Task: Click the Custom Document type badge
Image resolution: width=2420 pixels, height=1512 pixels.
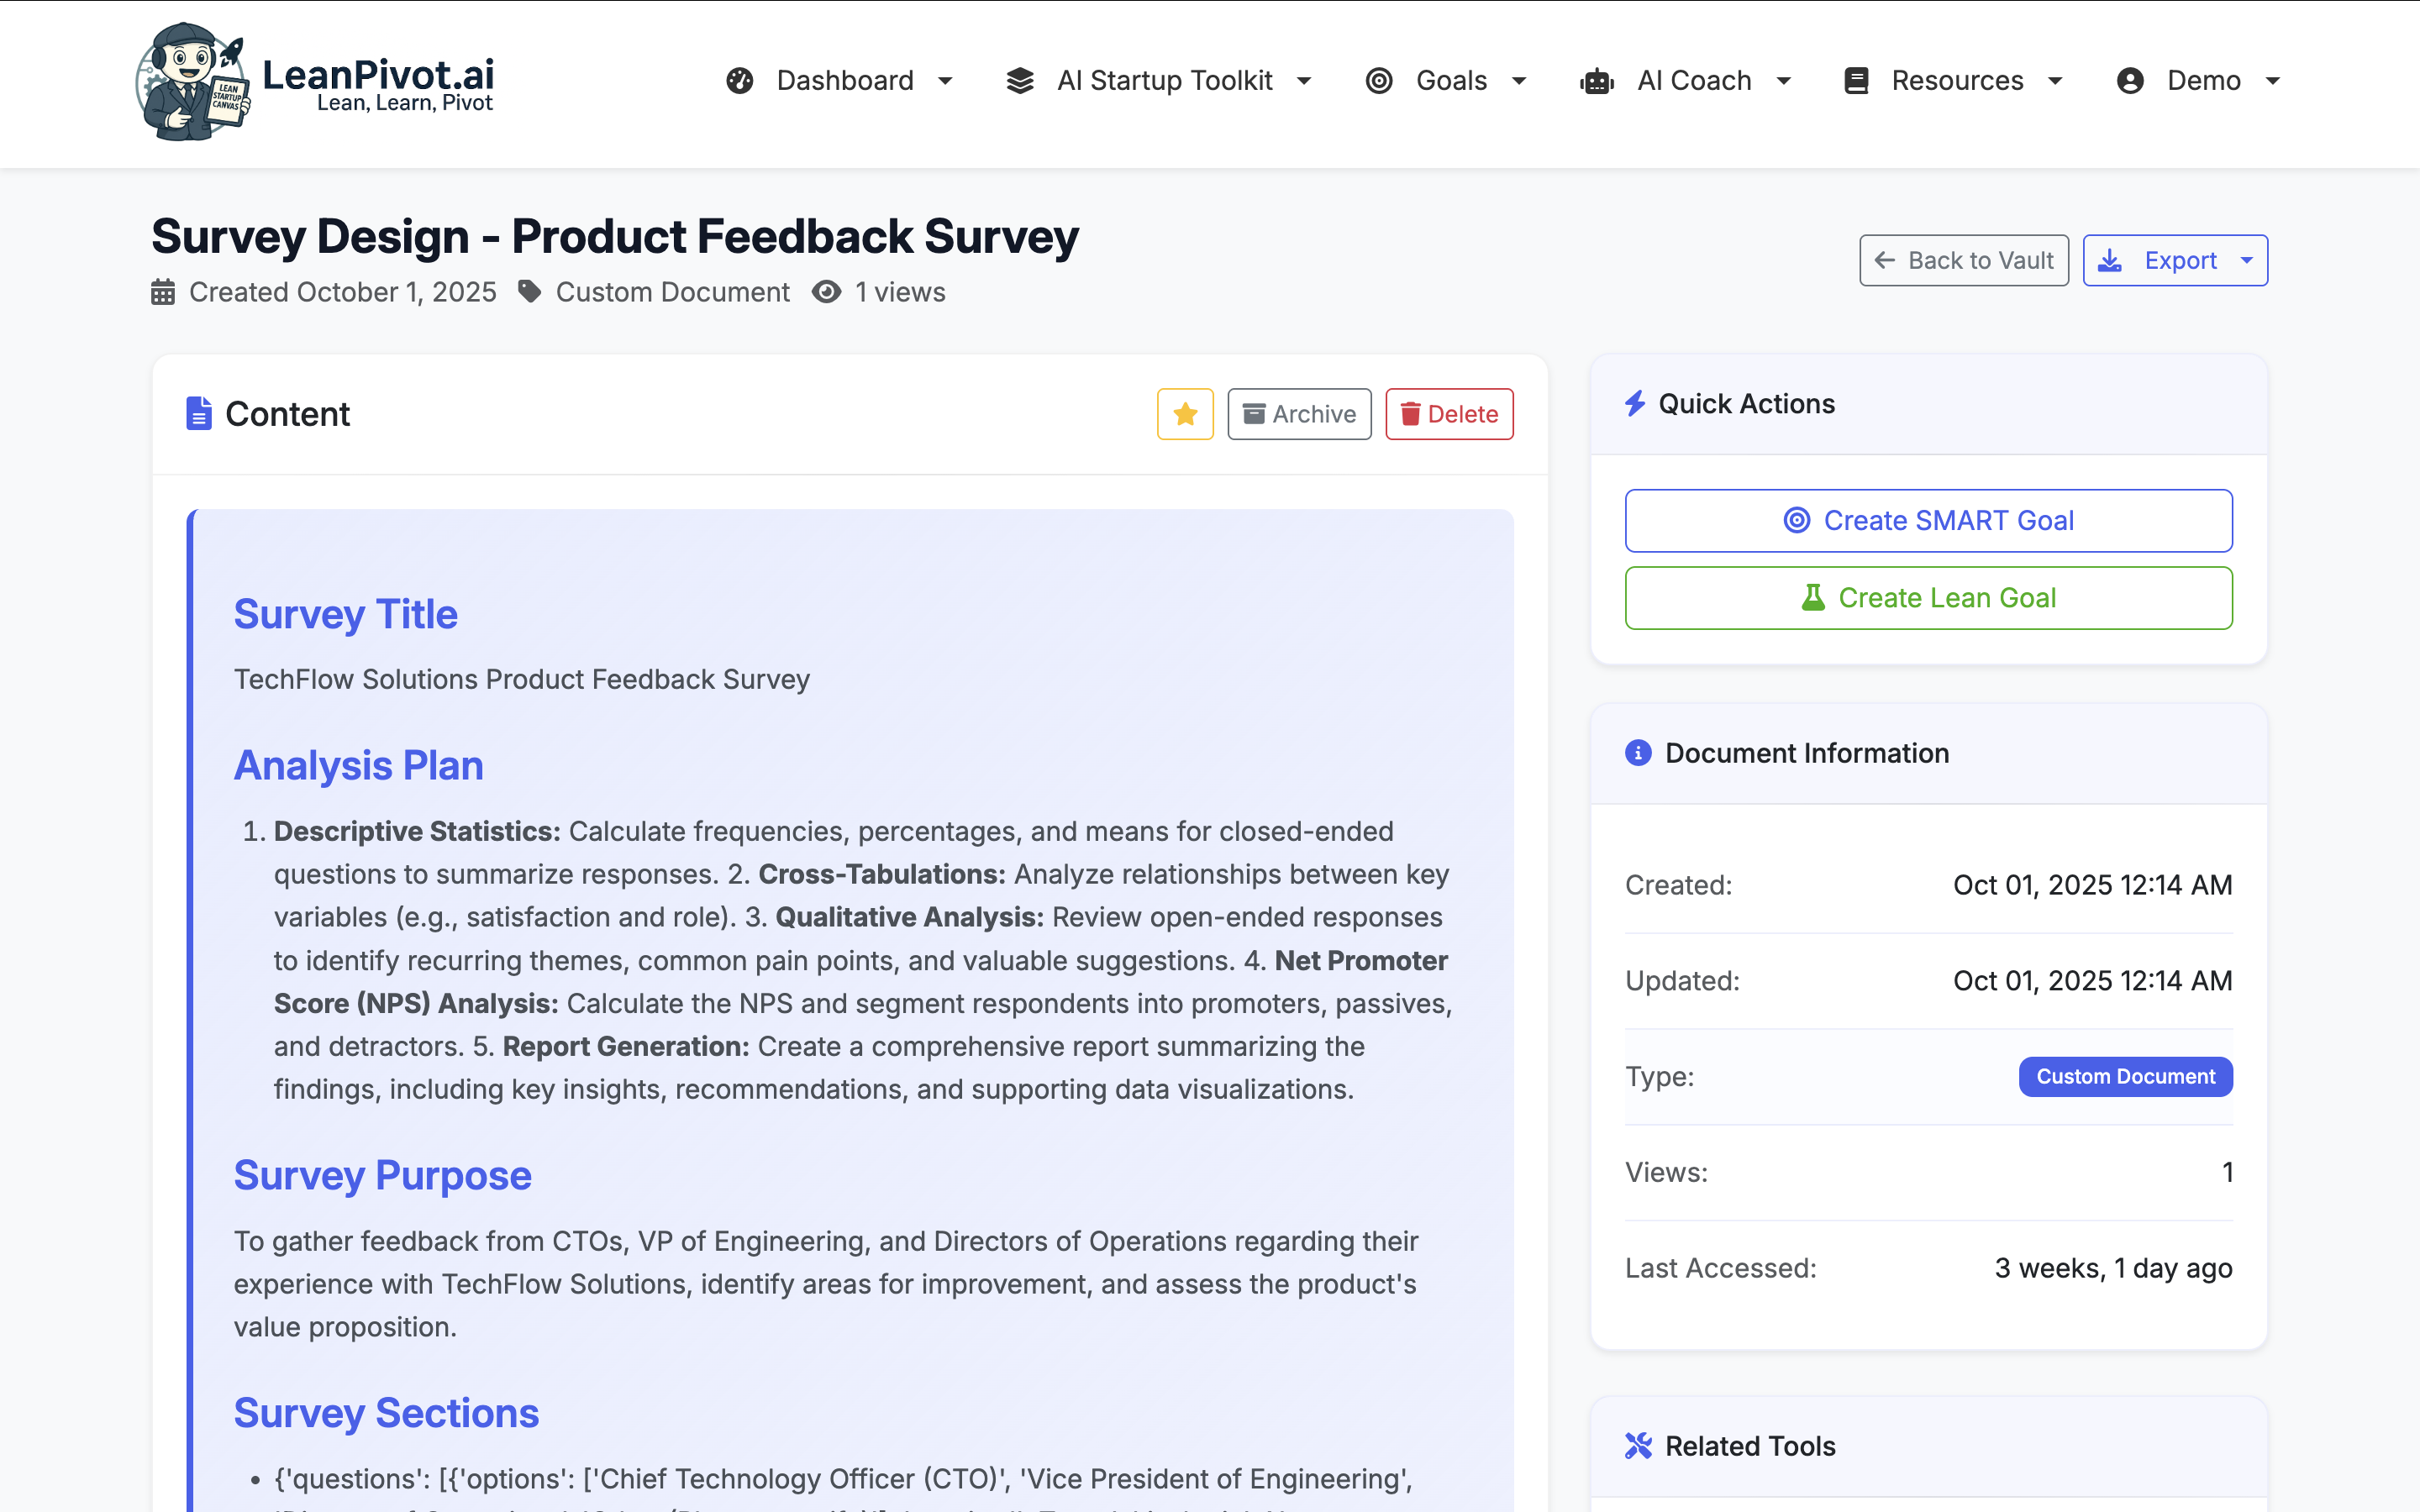Action: [x=2125, y=1076]
